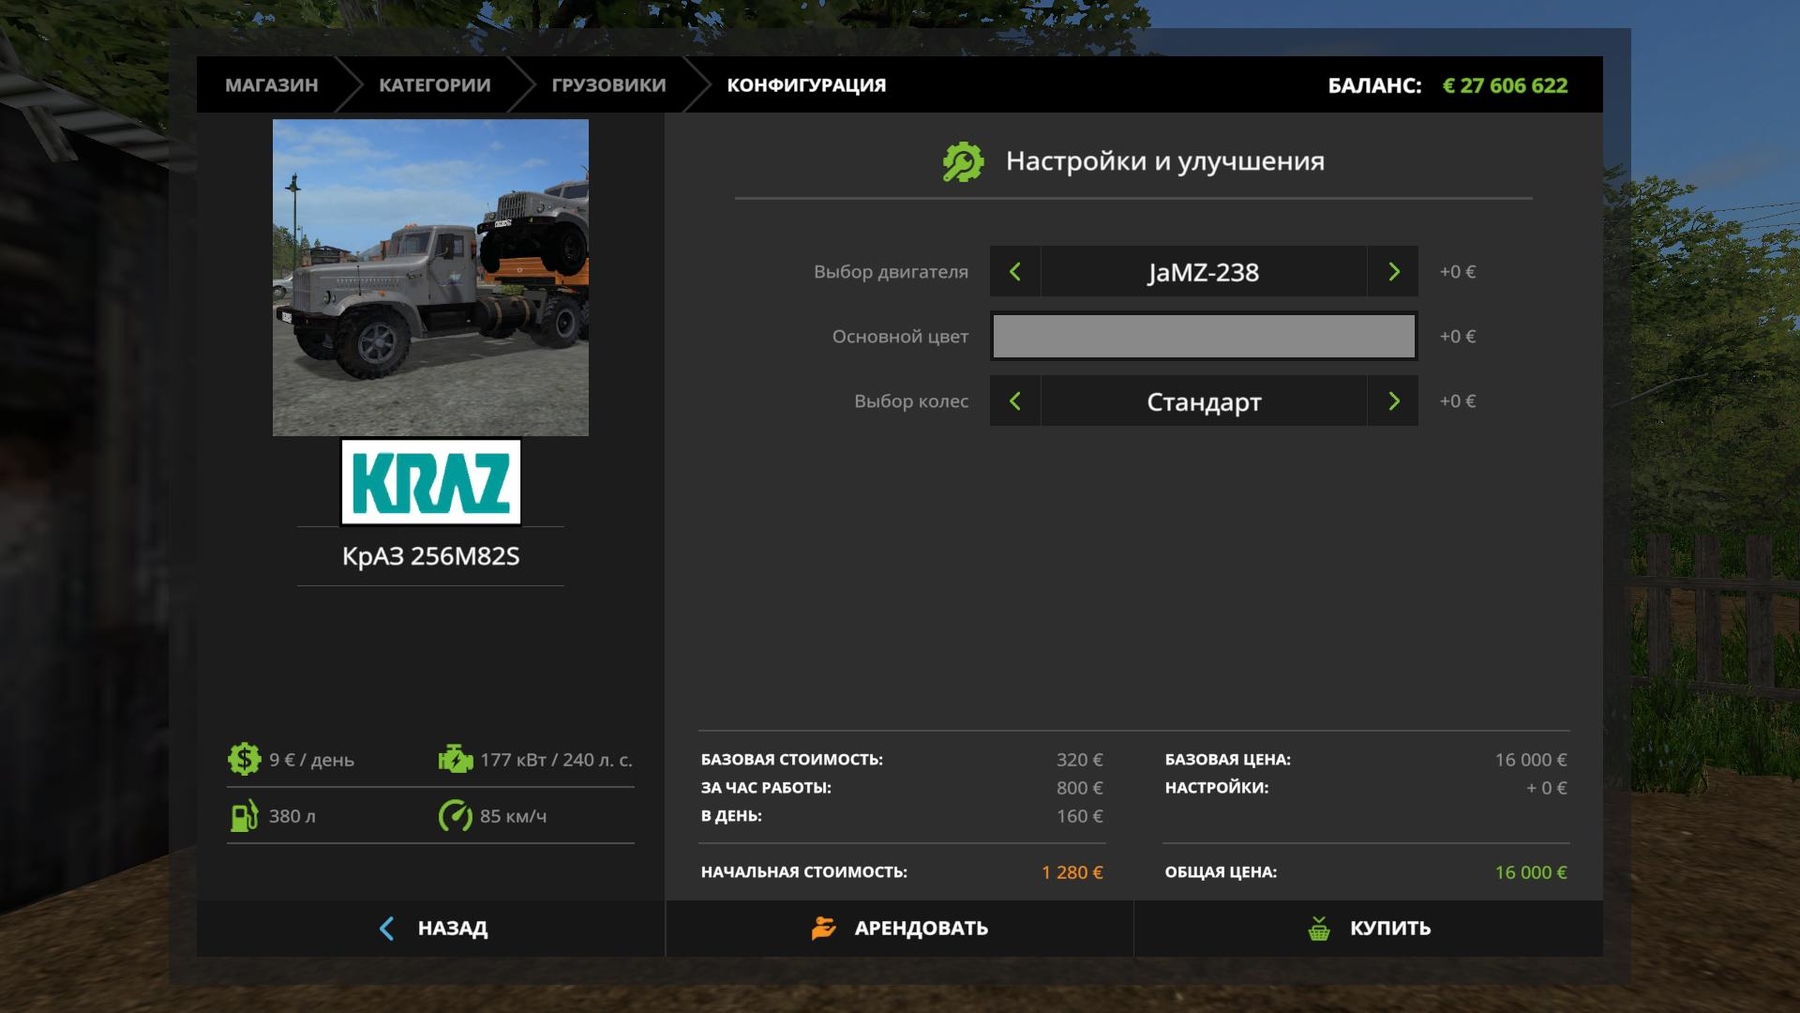Viewport: 1800px width, 1013px height.
Task: Return to Грузовики breadcrumb tab
Action: (x=608, y=85)
